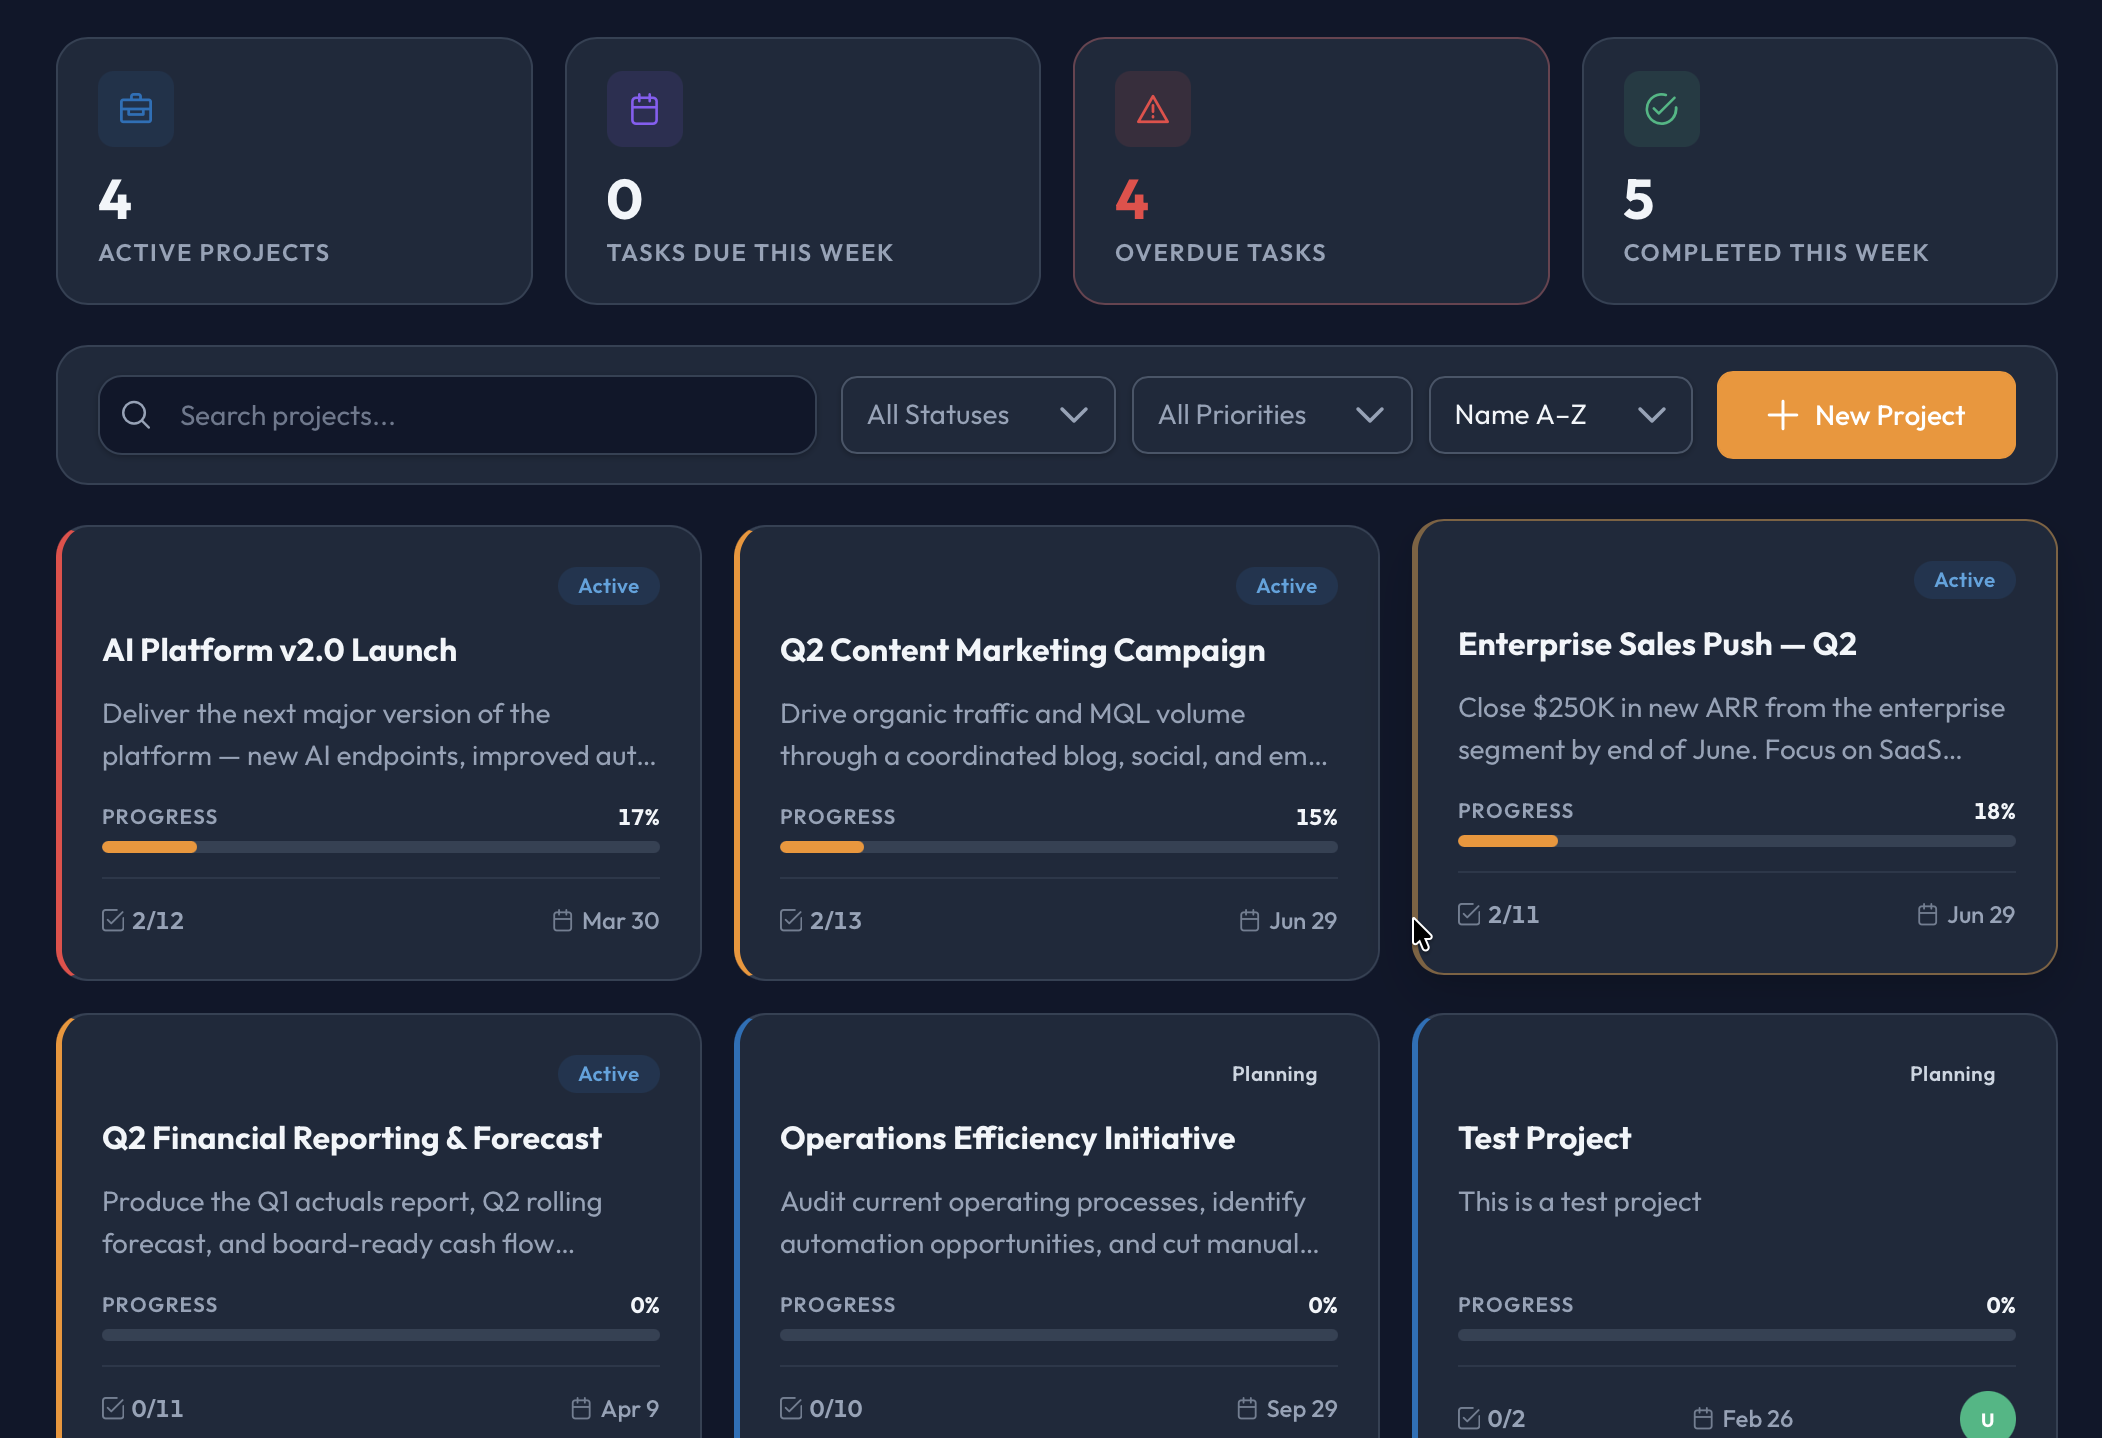The height and width of the screenshot is (1438, 2102).
Task: Click the search magnifier icon
Action: [136, 415]
